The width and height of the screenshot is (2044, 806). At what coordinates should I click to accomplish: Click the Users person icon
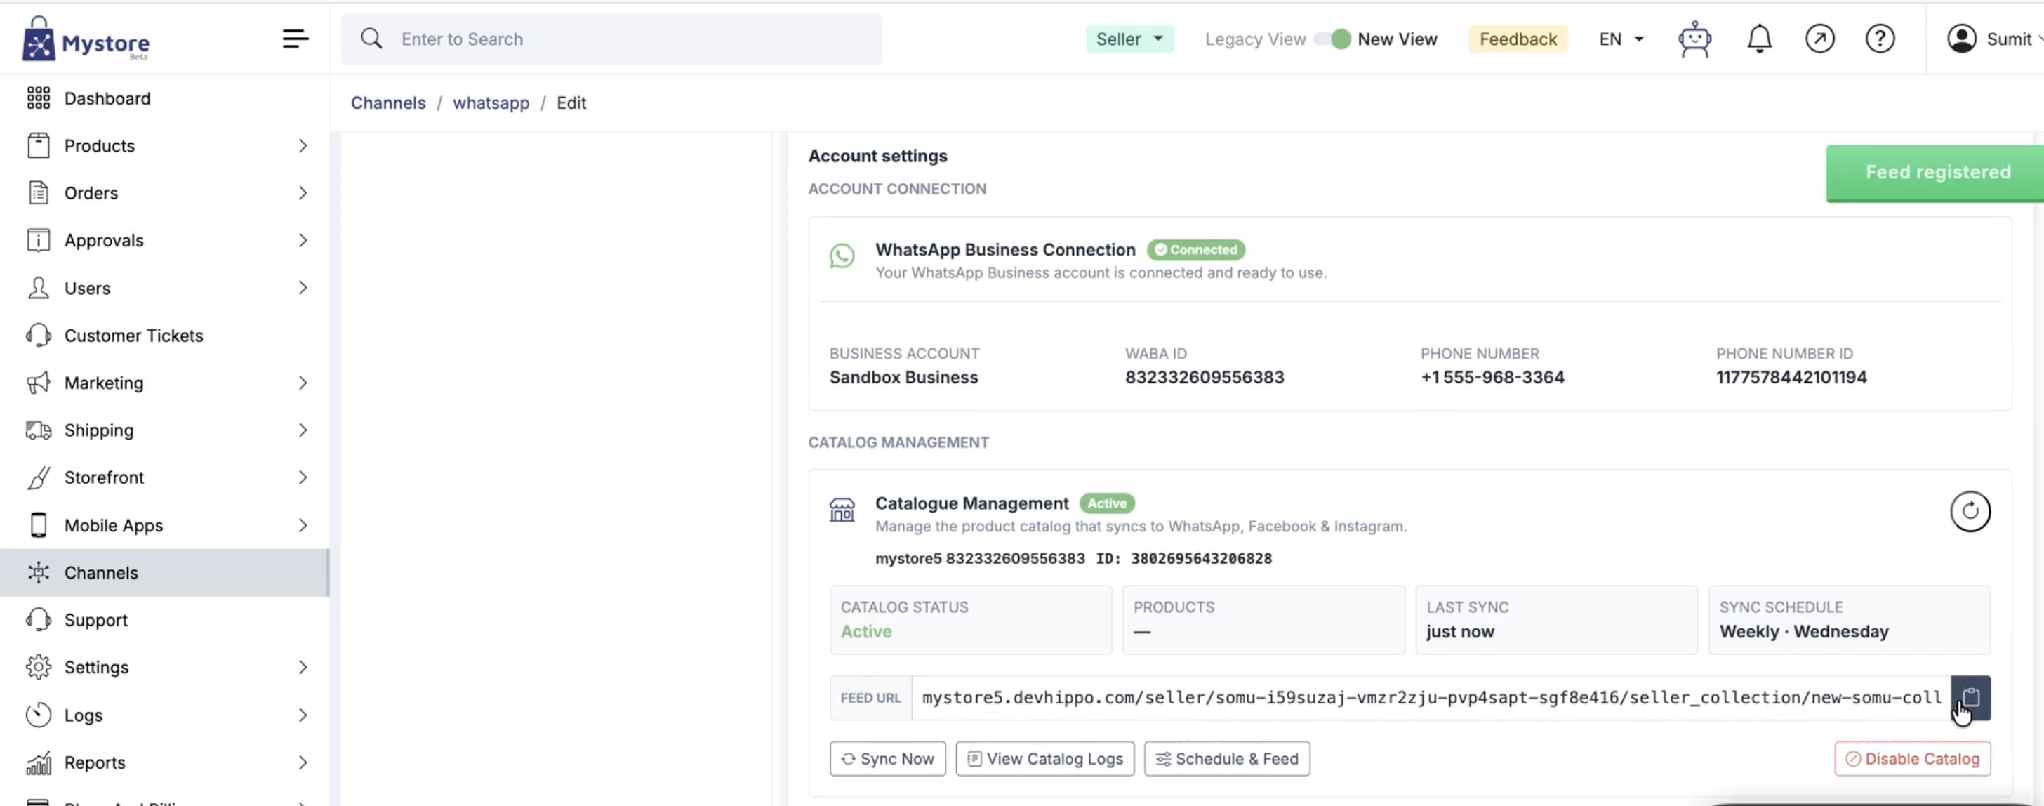coord(38,288)
